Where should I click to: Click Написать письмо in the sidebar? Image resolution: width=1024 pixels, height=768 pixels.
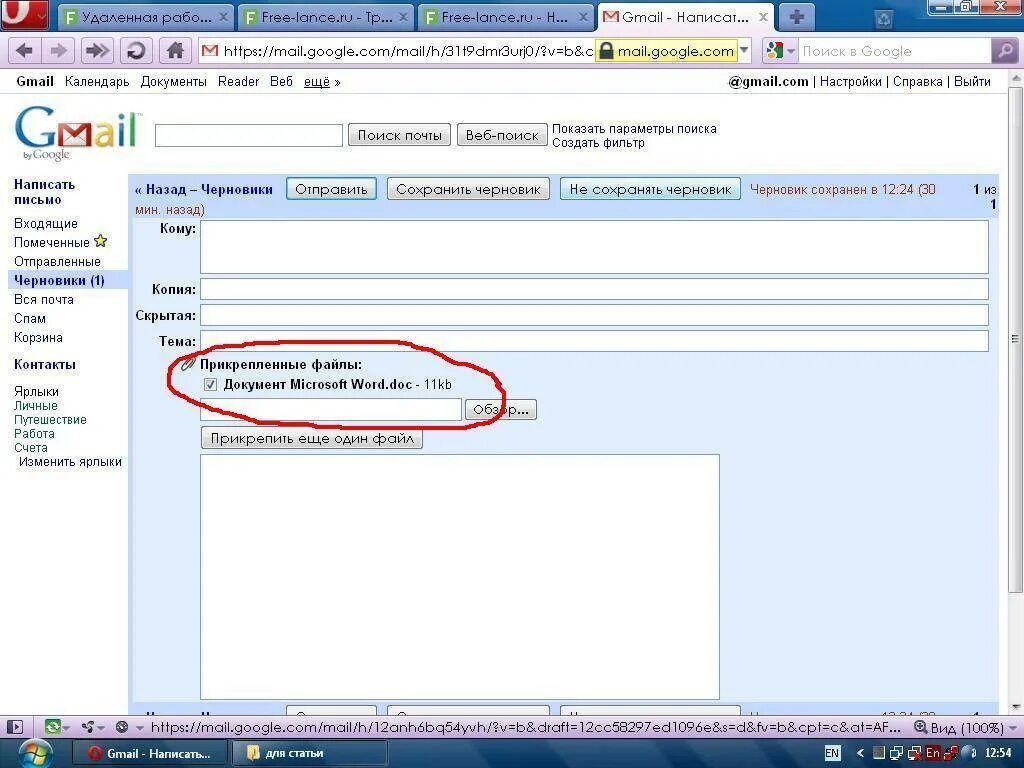point(44,192)
